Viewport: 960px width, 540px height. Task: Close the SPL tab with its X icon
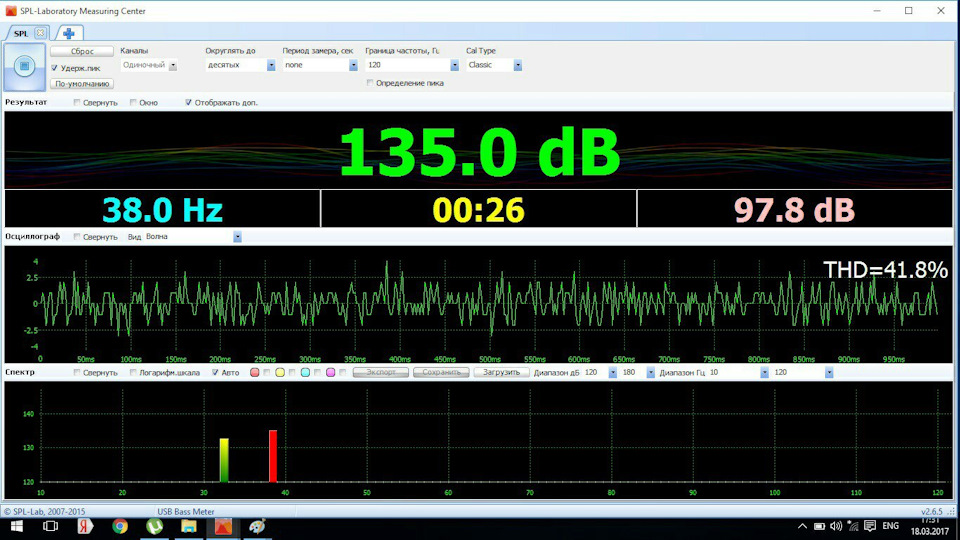pyautogui.click(x=40, y=33)
